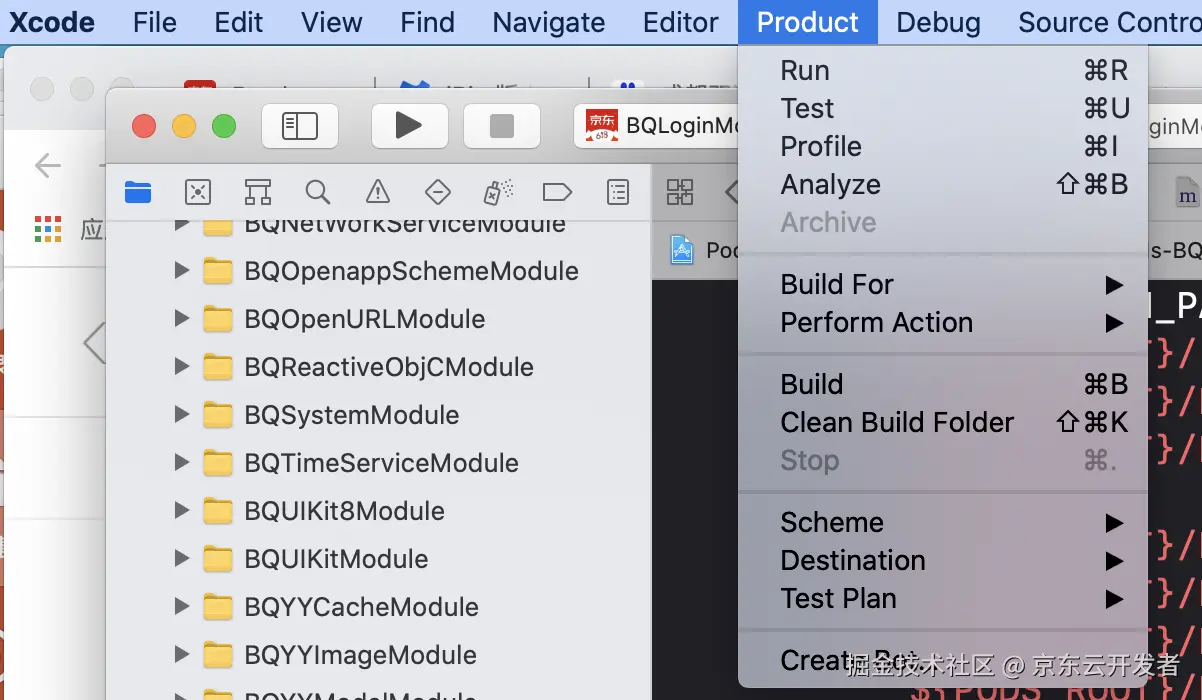Choose Test from Product menu
The width and height of the screenshot is (1202, 700).
click(943, 109)
